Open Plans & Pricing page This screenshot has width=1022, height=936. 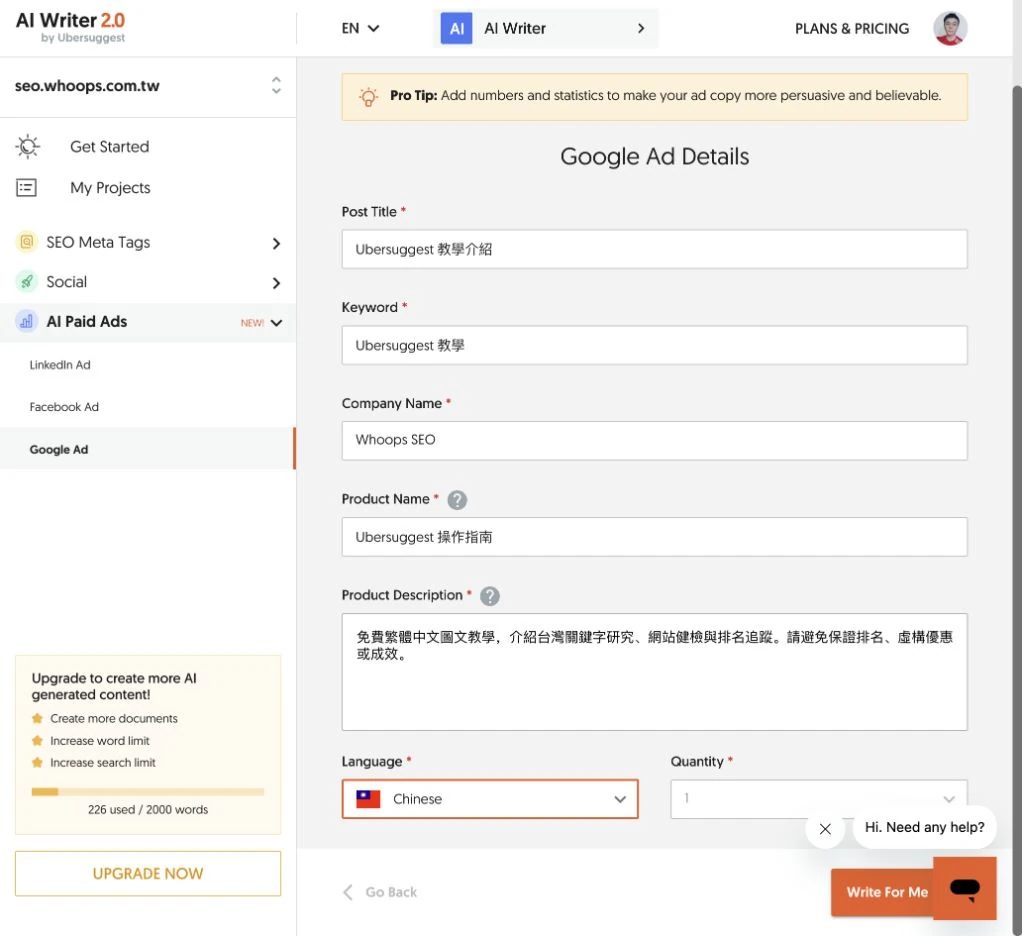(x=851, y=29)
